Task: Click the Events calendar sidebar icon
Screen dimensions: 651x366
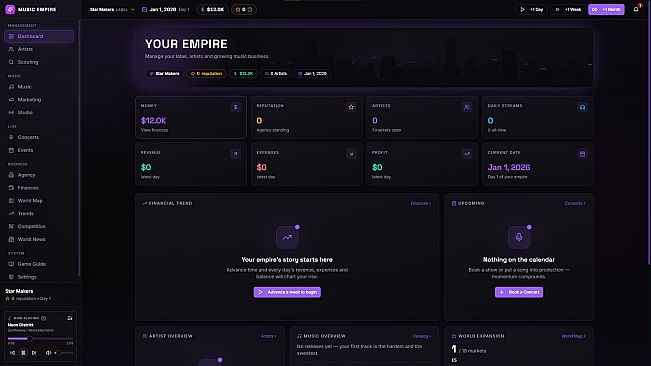Action: coord(11,150)
